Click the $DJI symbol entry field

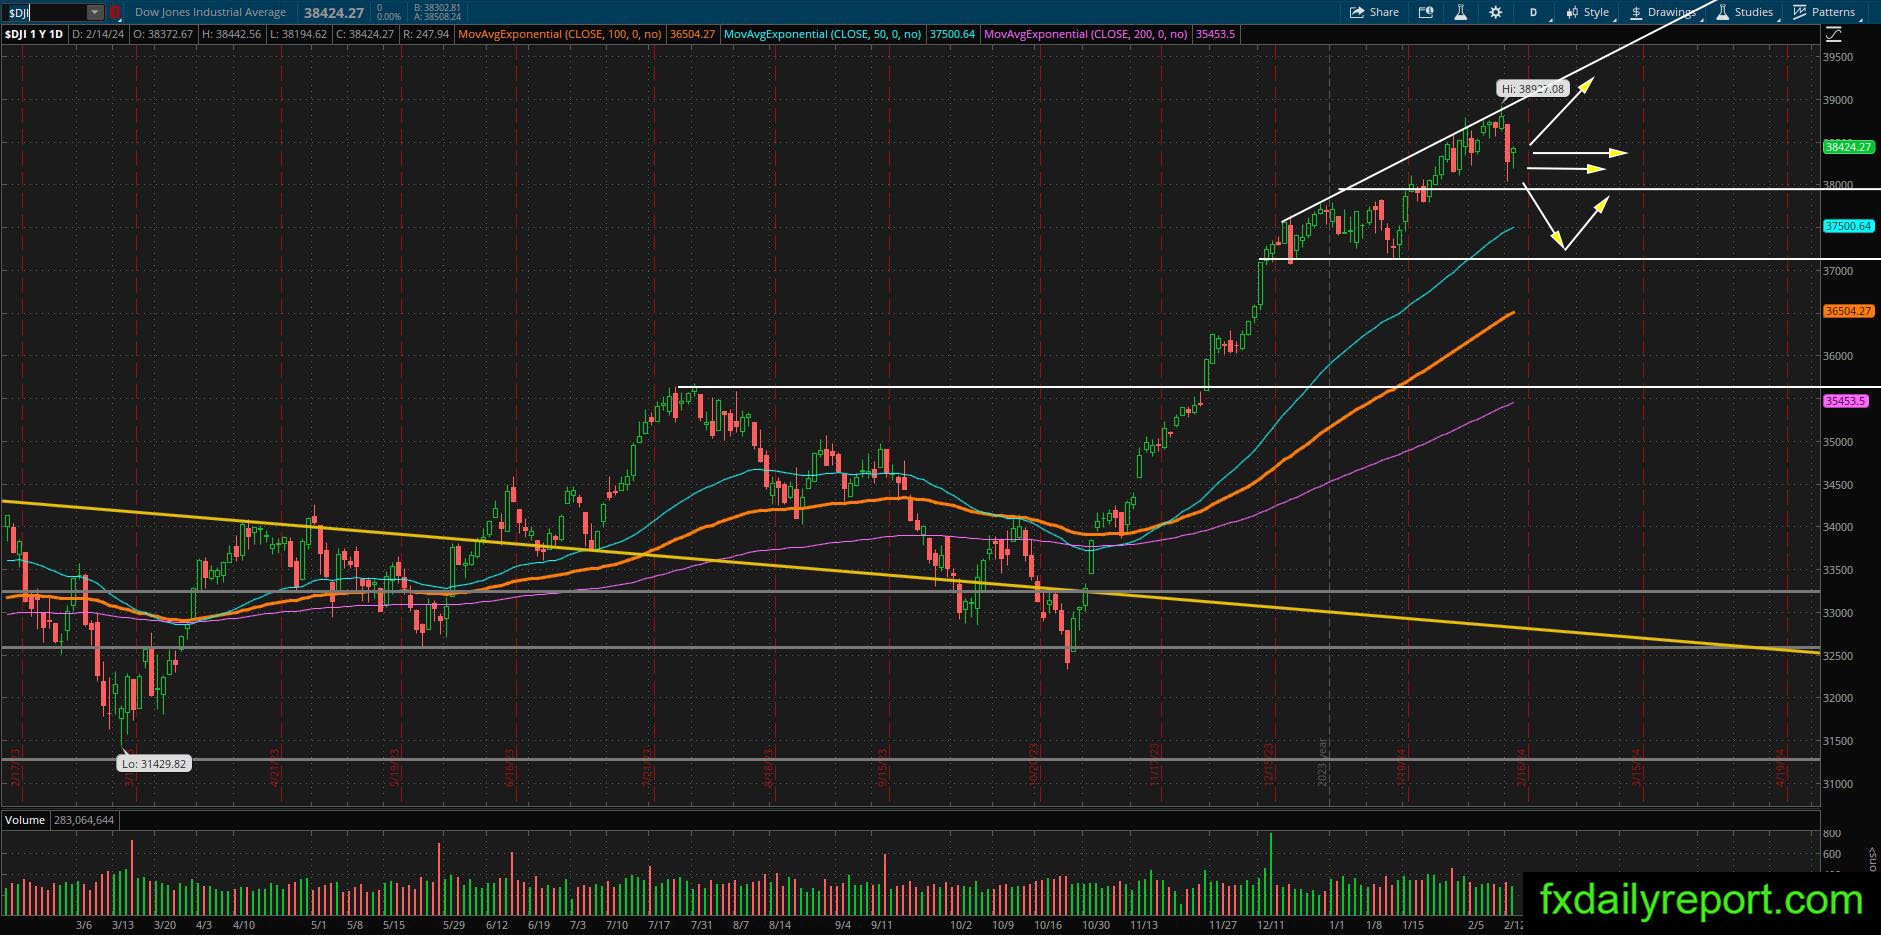point(45,12)
